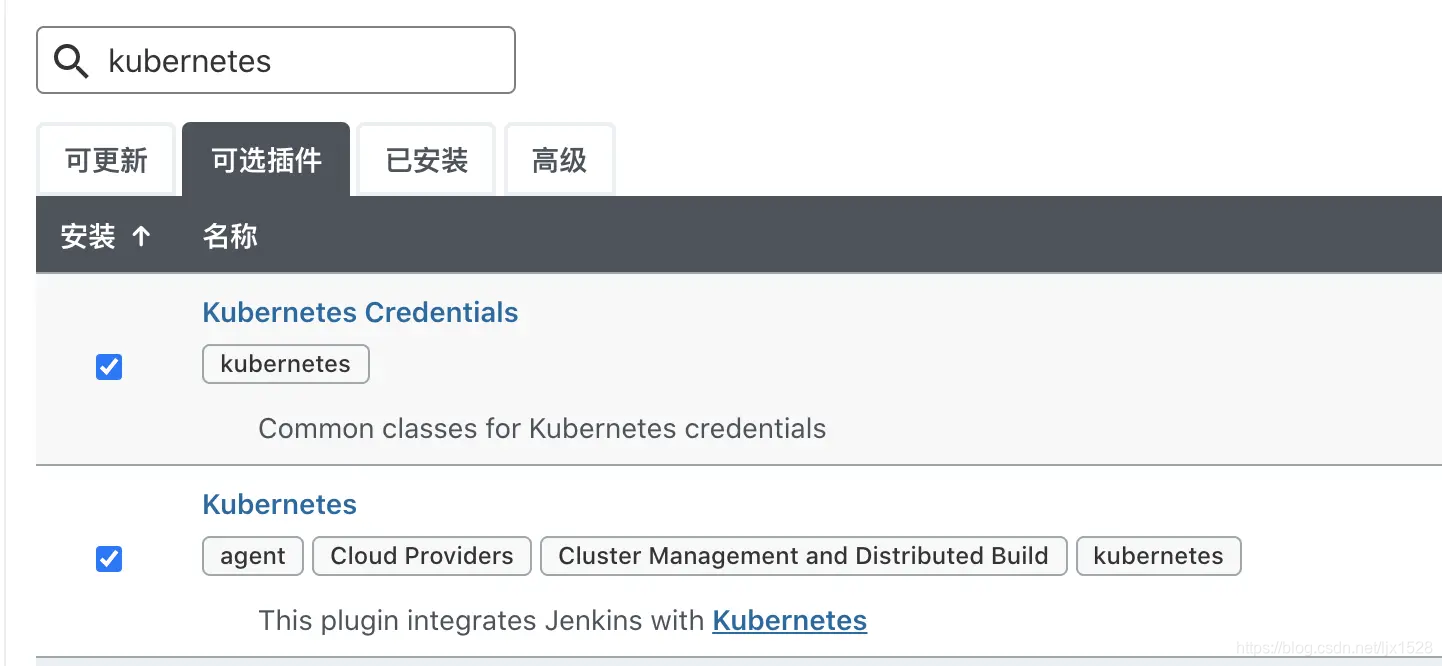This screenshot has width=1442, height=666.
Task: Follow the underlined Kubernetes description link
Action: (x=789, y=620)
